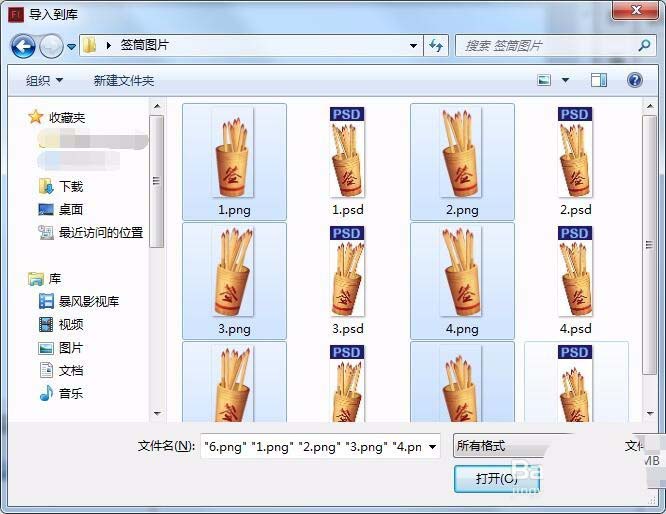666x514 pixels.
Task: Open 图片 library
Action: [x=60, y=348]
